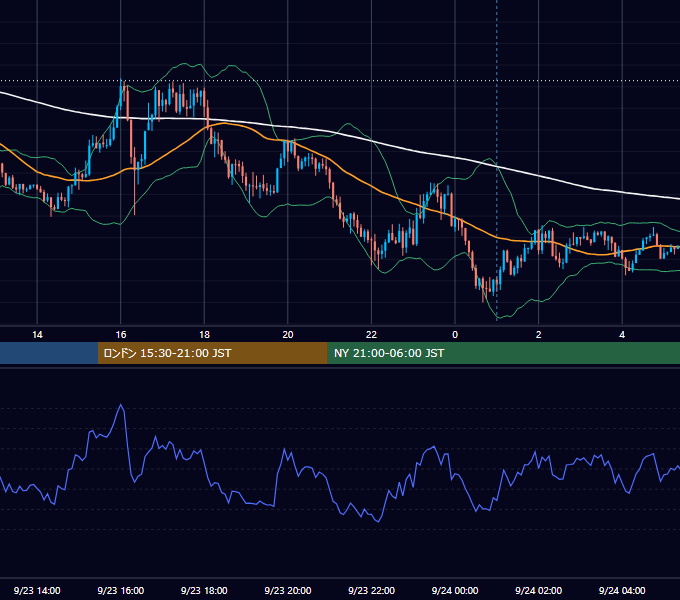Click the 9/23 20:00 time label
The image size is (680, 600).
288,590
